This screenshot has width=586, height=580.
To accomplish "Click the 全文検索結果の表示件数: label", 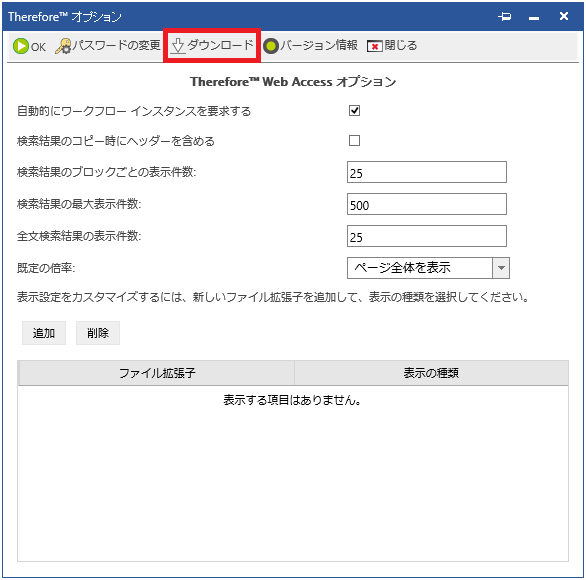I will click(x=79, y=236).
